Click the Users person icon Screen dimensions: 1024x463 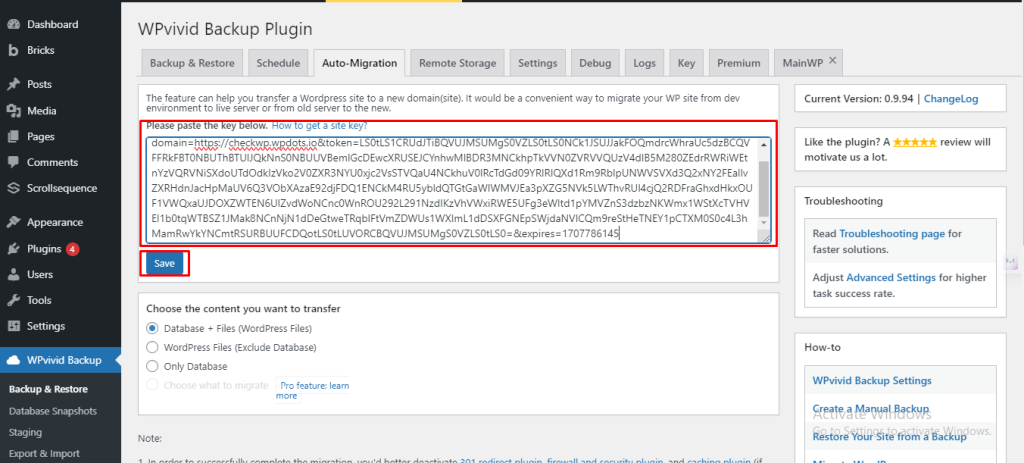click(x=13, y=275)
